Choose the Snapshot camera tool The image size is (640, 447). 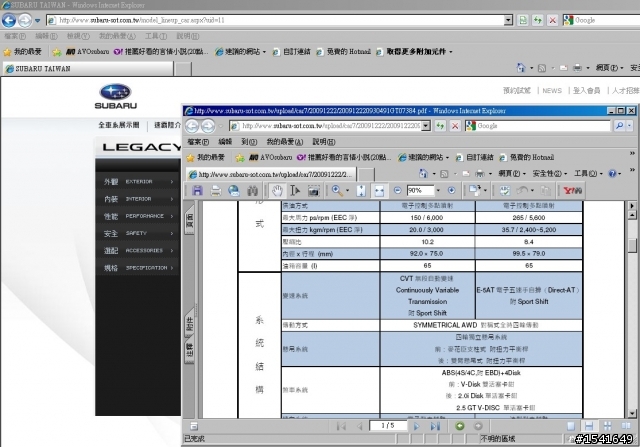point(313,190)
